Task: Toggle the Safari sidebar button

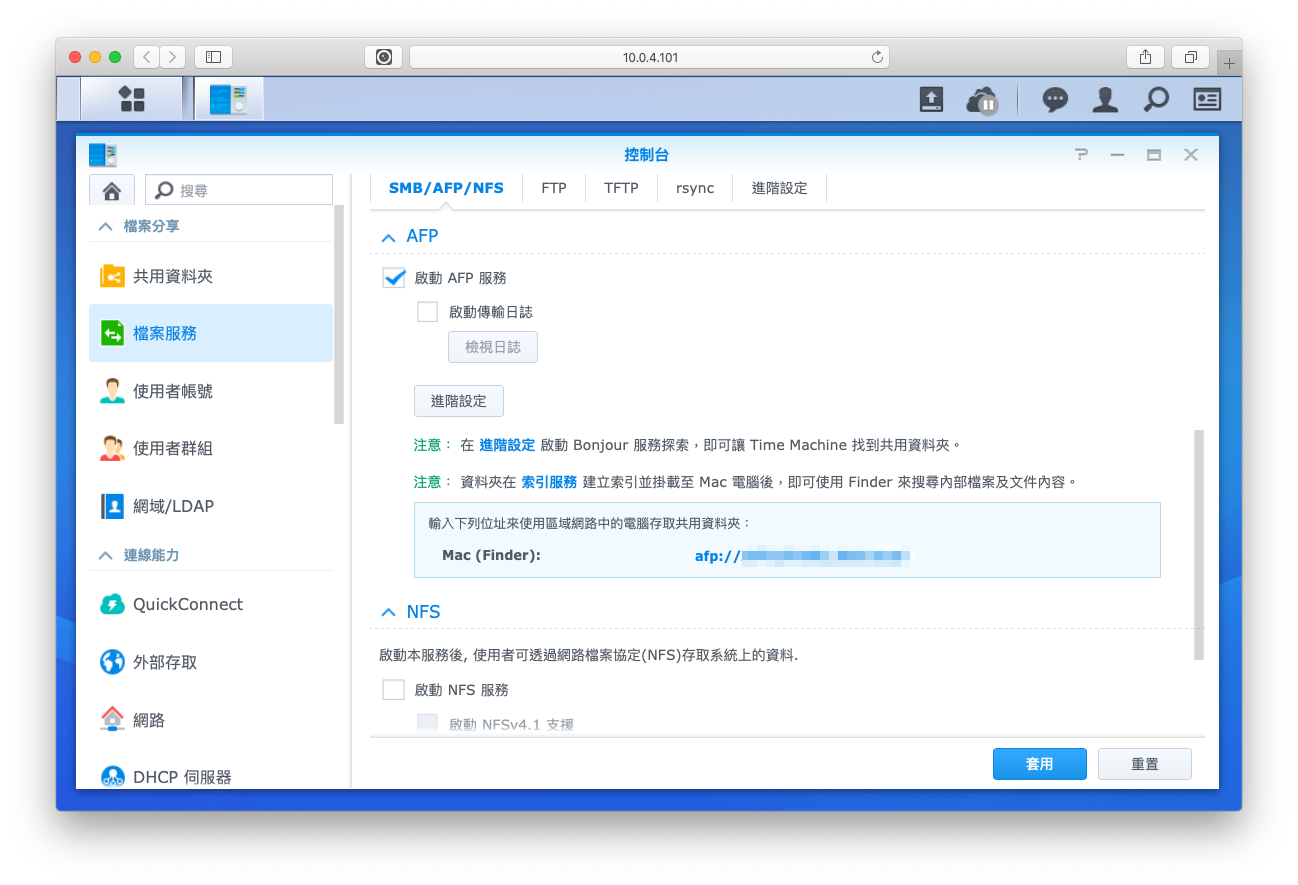Action: 213,57
